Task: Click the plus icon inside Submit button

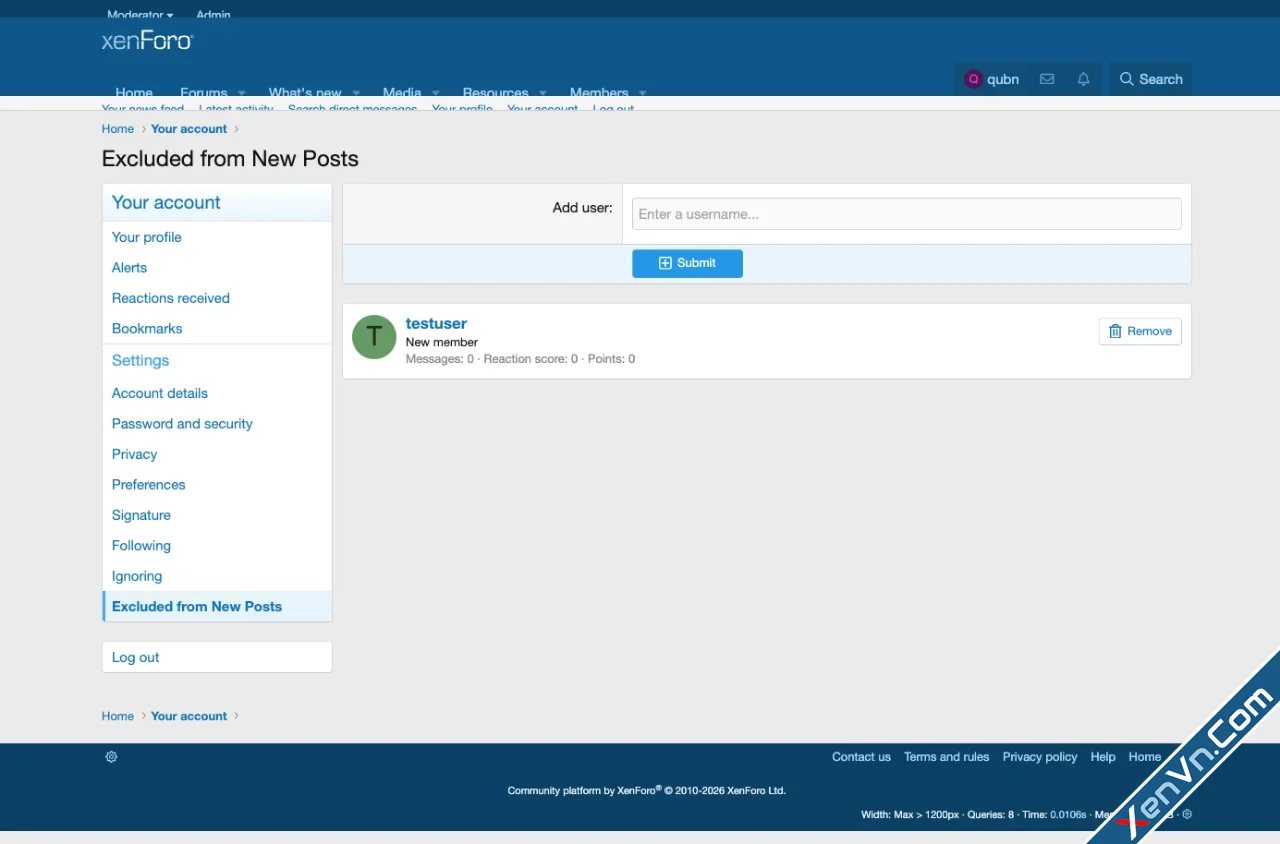Action: (664, 263)
